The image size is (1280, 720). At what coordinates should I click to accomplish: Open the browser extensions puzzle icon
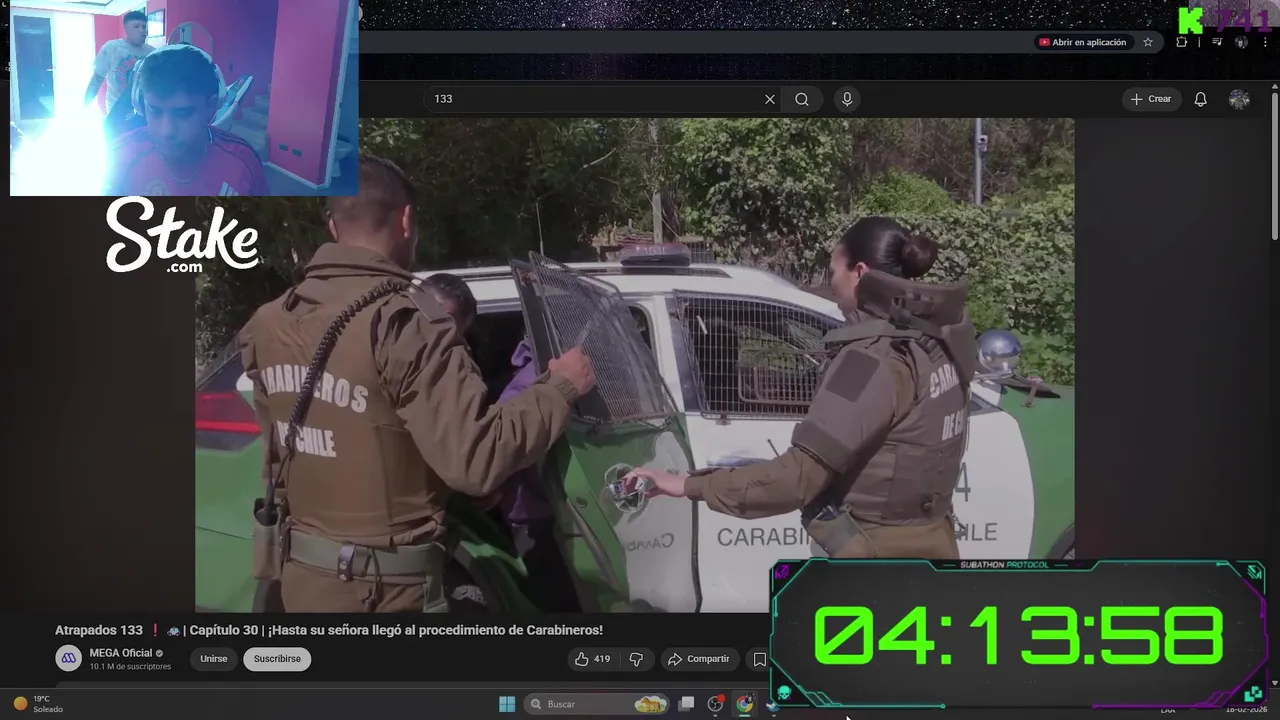[x=1182, y=42]
